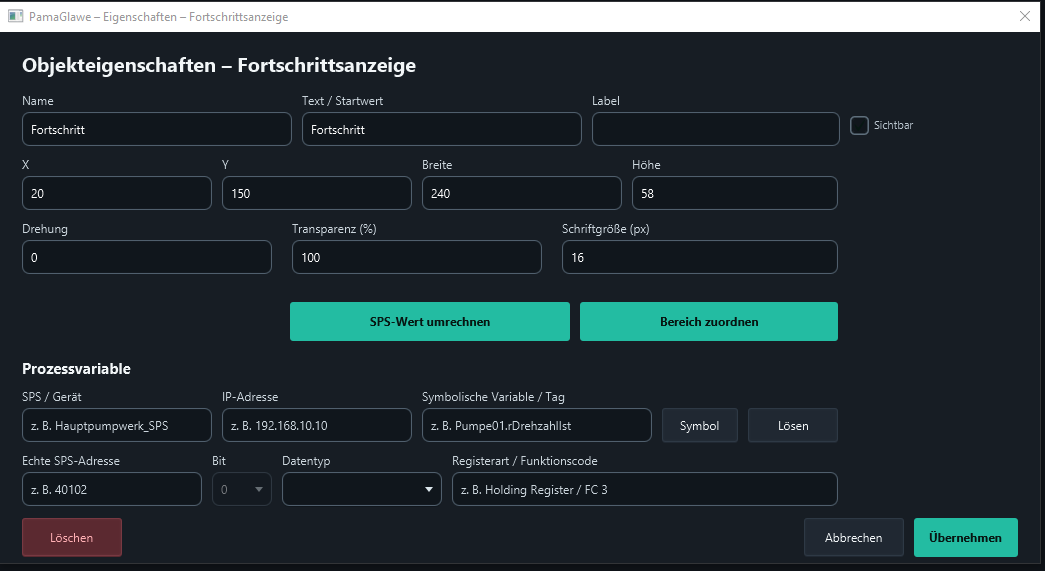Click the SPS-Wert umrechnen button
Viewport: 1045px width, 571px height.
(430, 322)
